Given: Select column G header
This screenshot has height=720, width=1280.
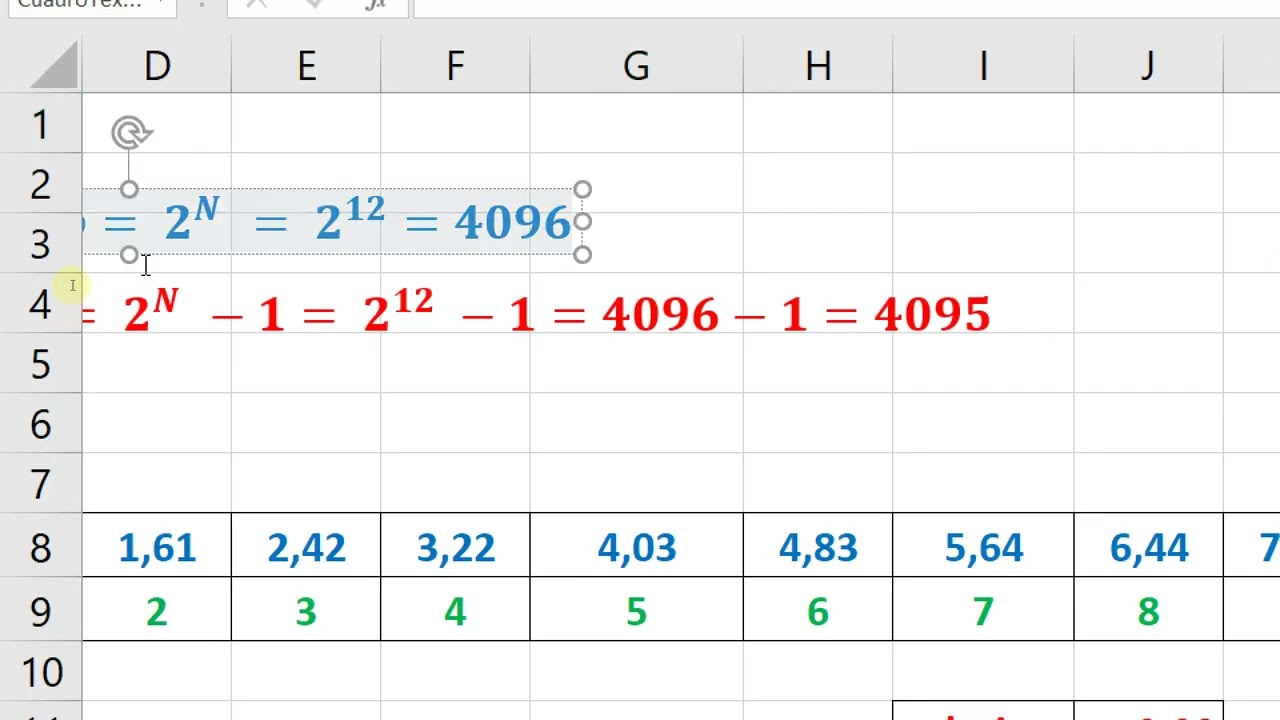Looking at the screenshot, I should (636, 66).
